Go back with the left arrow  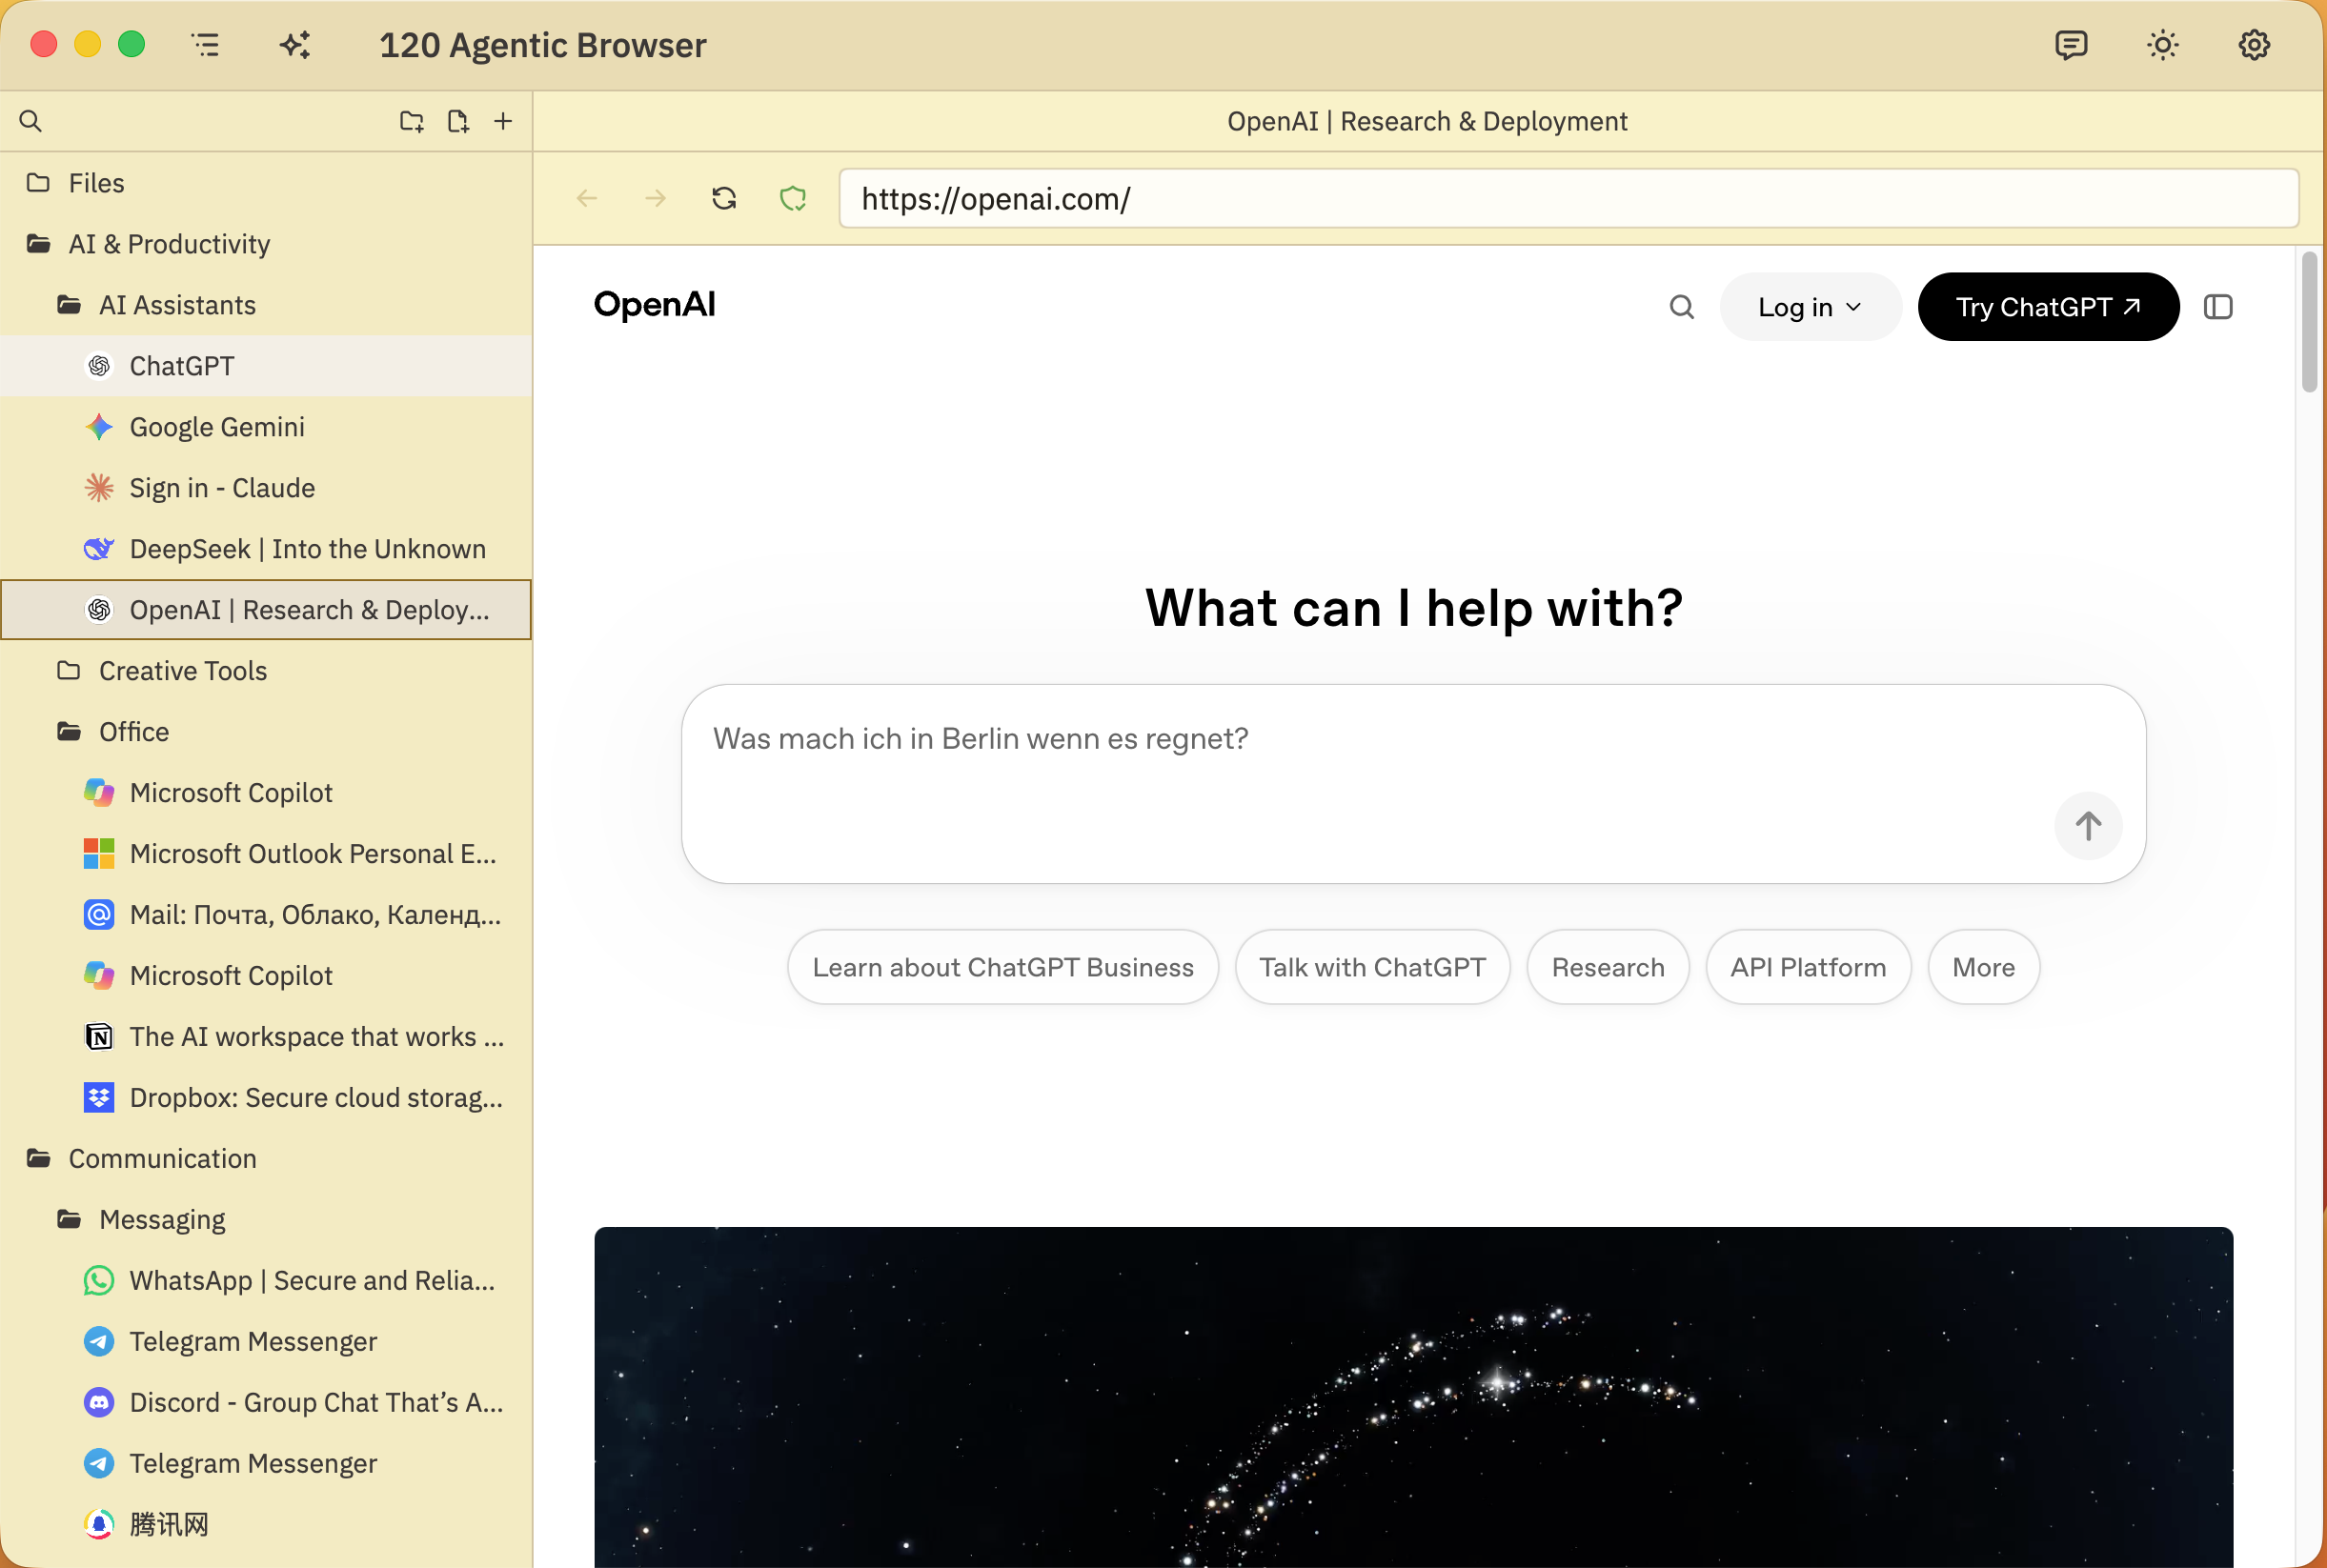point(587,199)
